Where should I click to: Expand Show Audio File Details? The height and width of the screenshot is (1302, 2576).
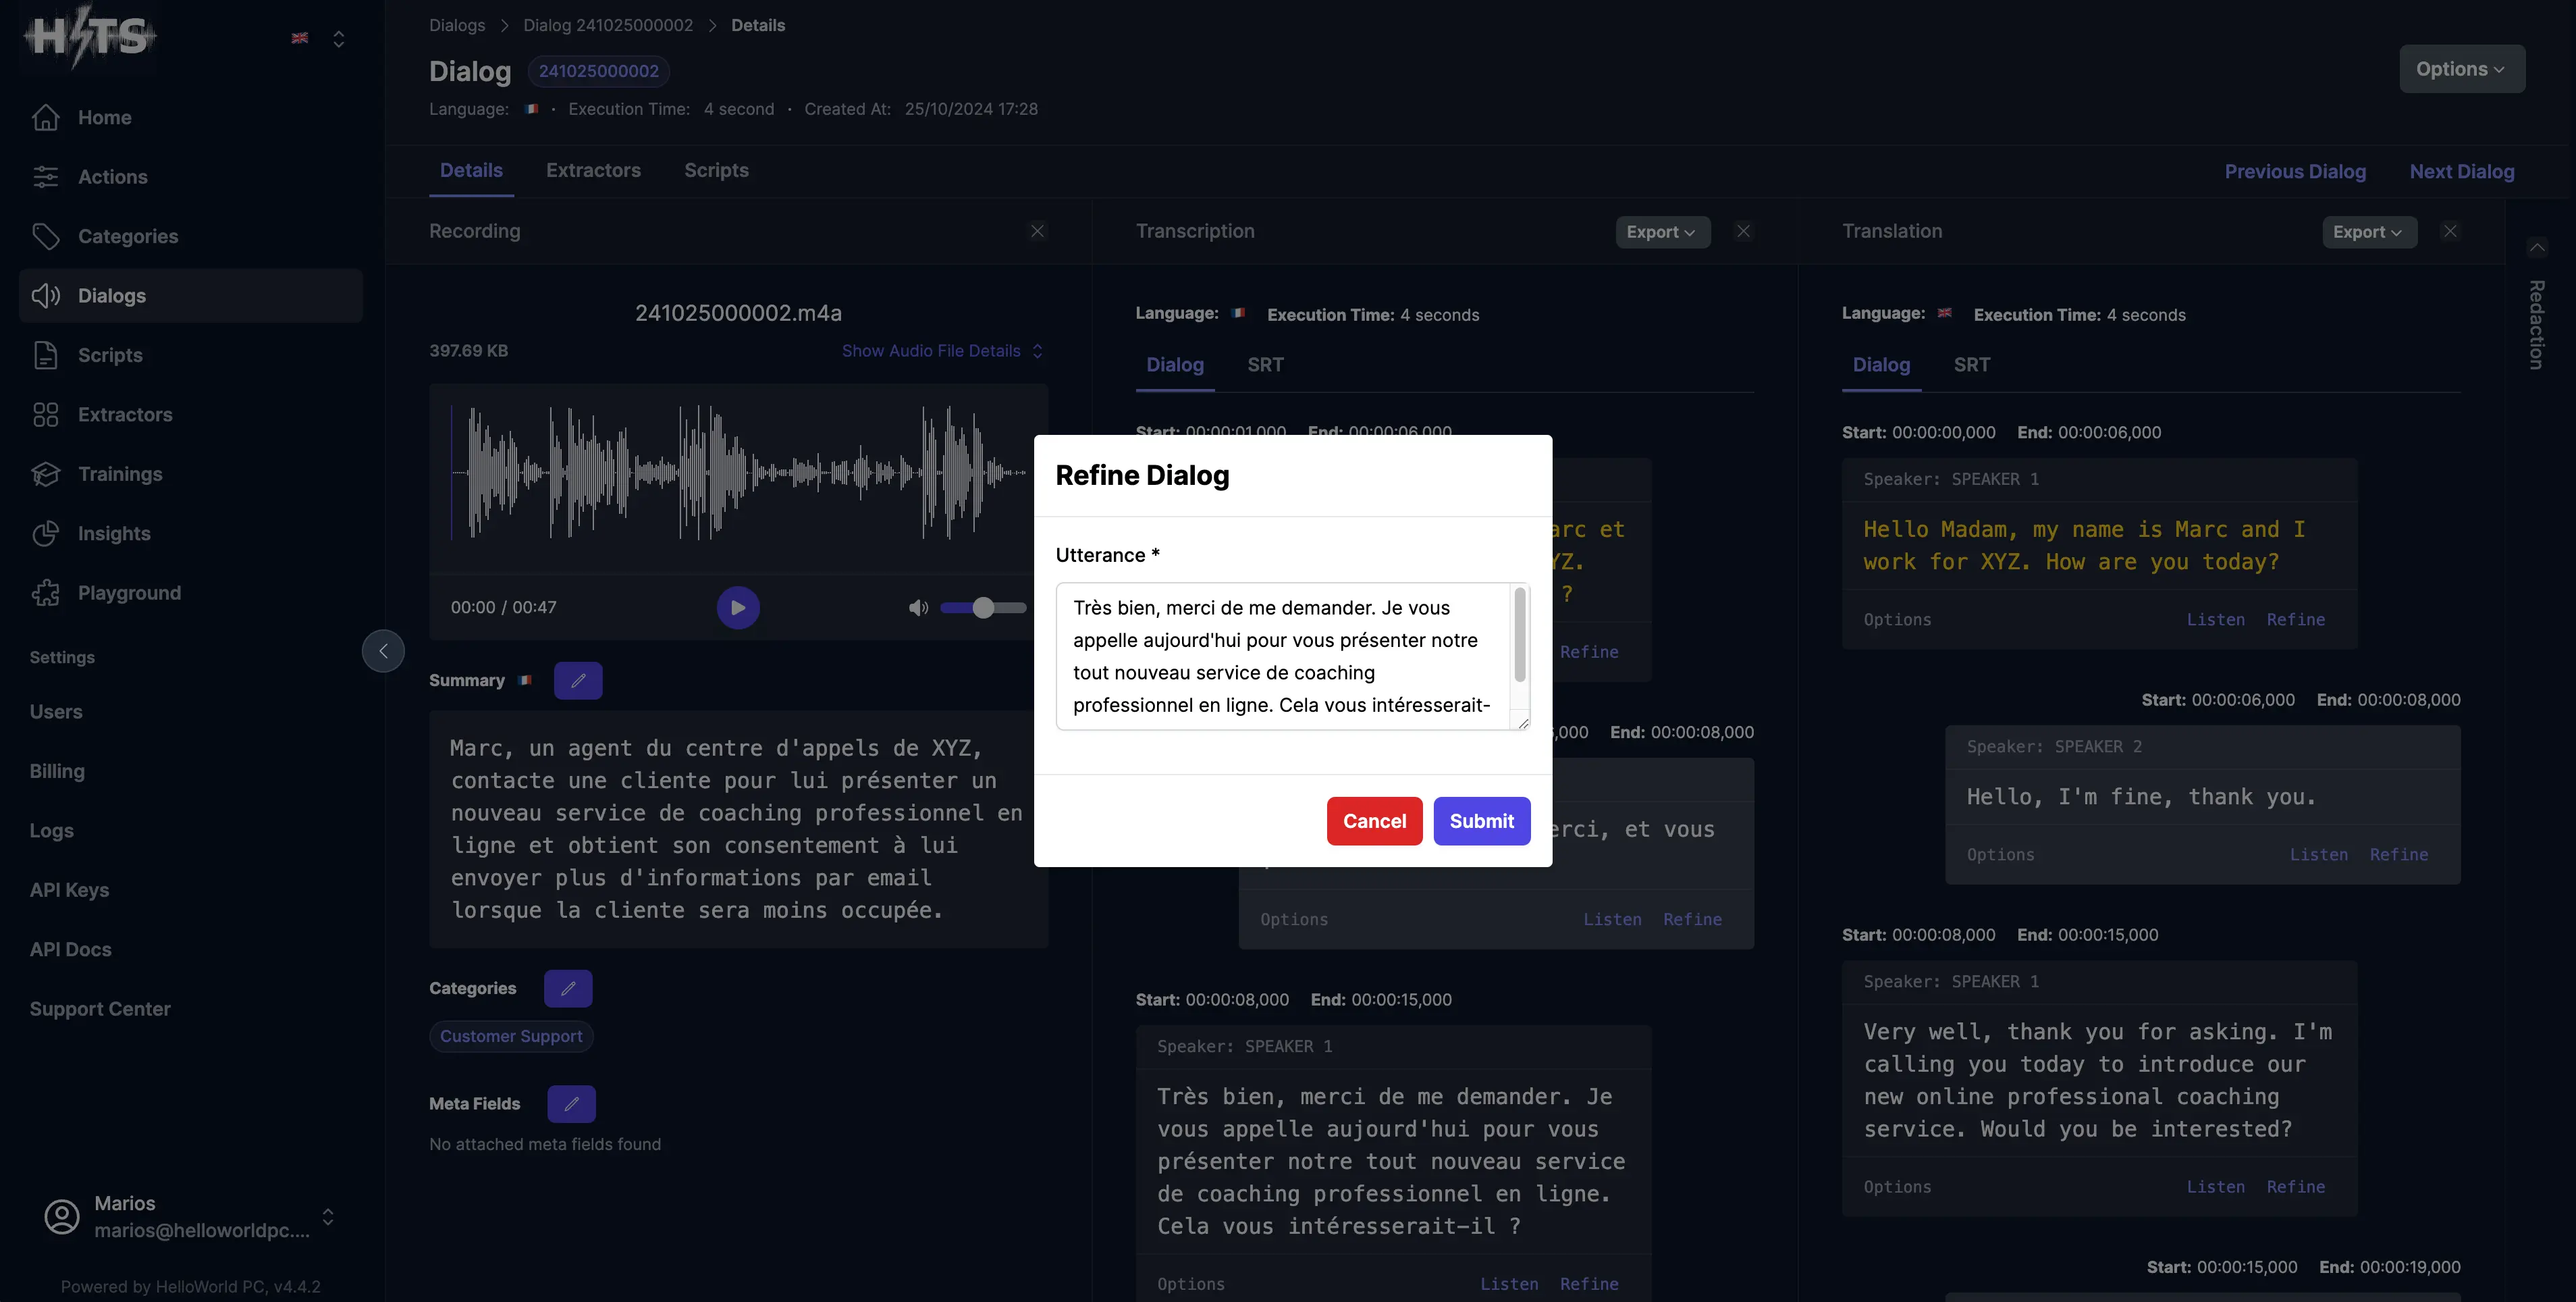941,351
